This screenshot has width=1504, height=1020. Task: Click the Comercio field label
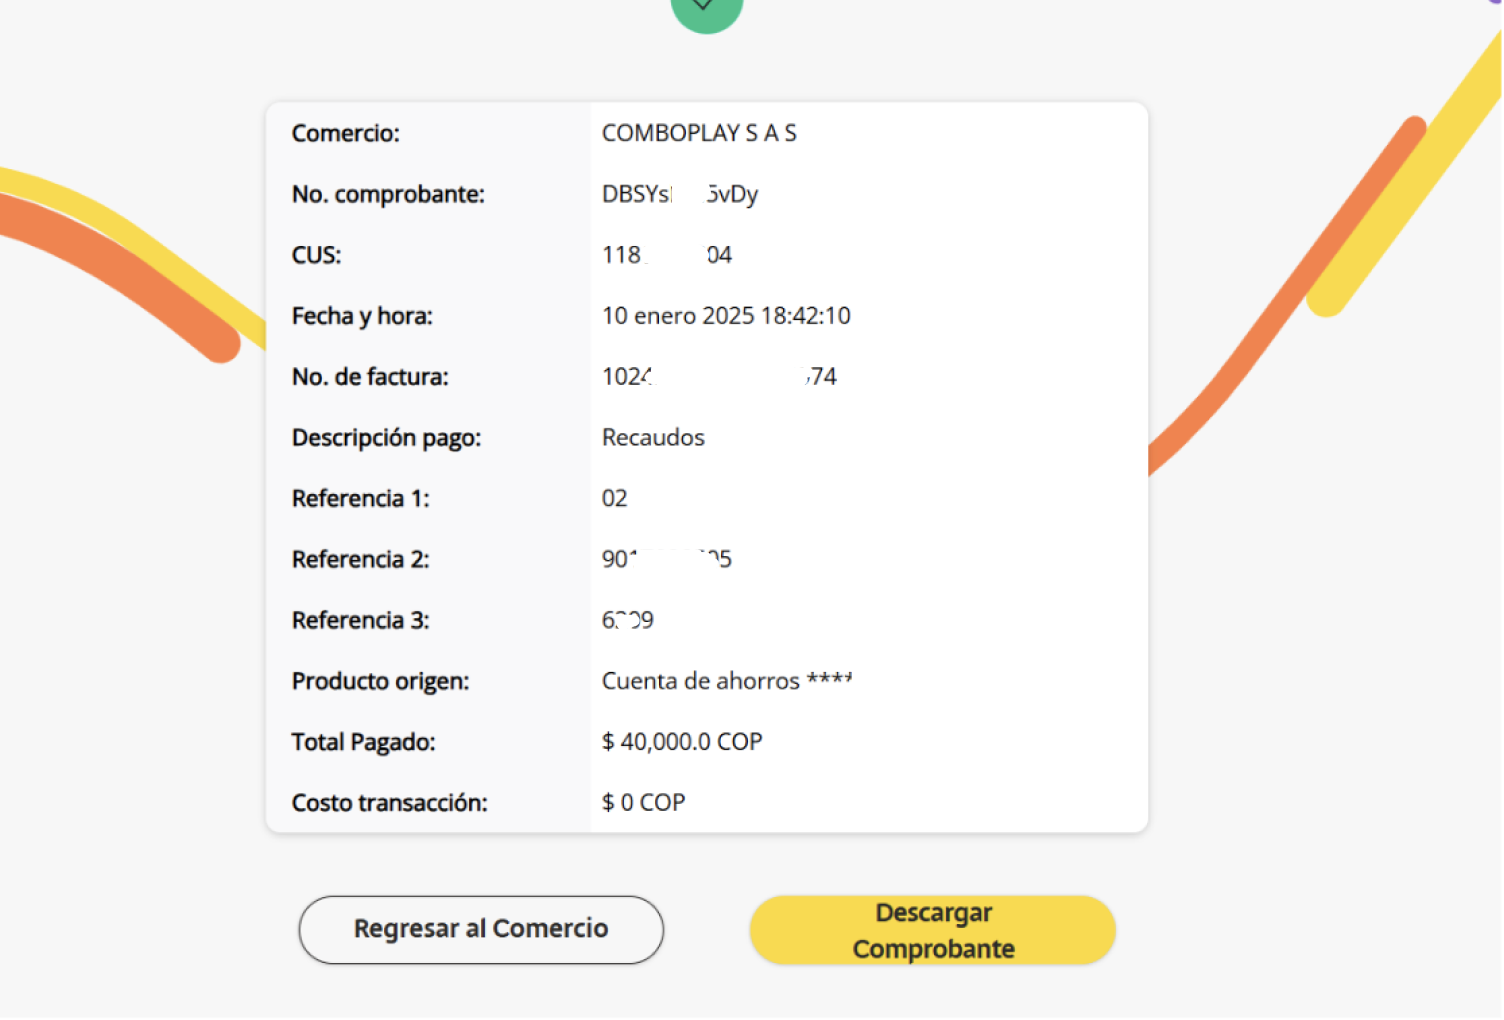pos(345,133)
